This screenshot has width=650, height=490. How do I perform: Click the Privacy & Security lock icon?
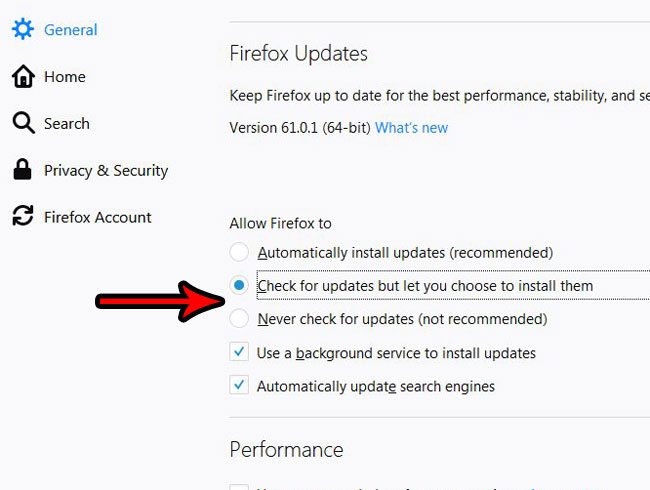[22, 170]
